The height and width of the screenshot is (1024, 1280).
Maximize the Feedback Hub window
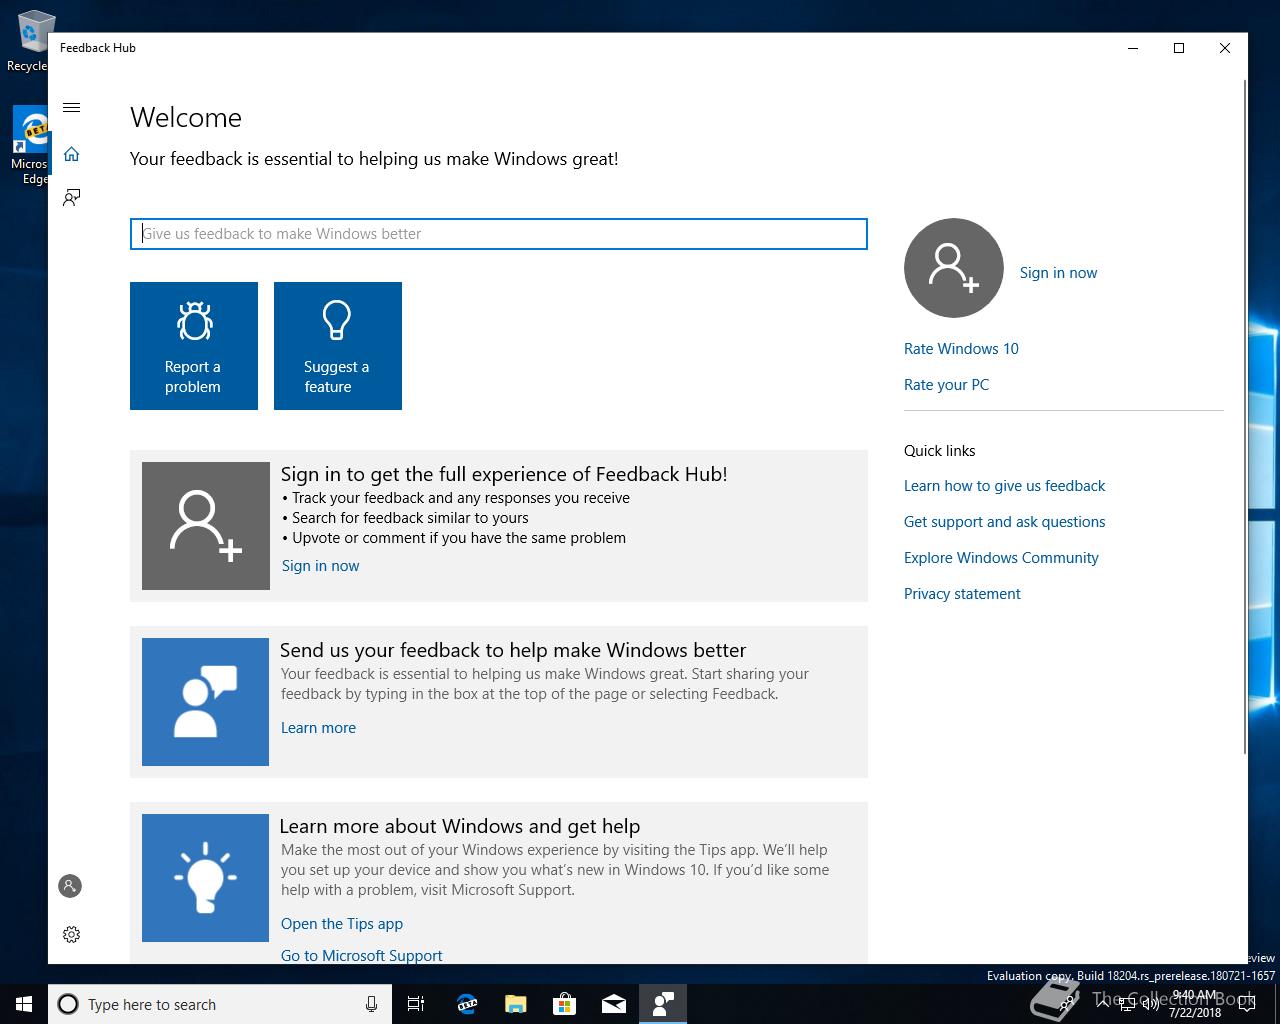click(1179, 48)
